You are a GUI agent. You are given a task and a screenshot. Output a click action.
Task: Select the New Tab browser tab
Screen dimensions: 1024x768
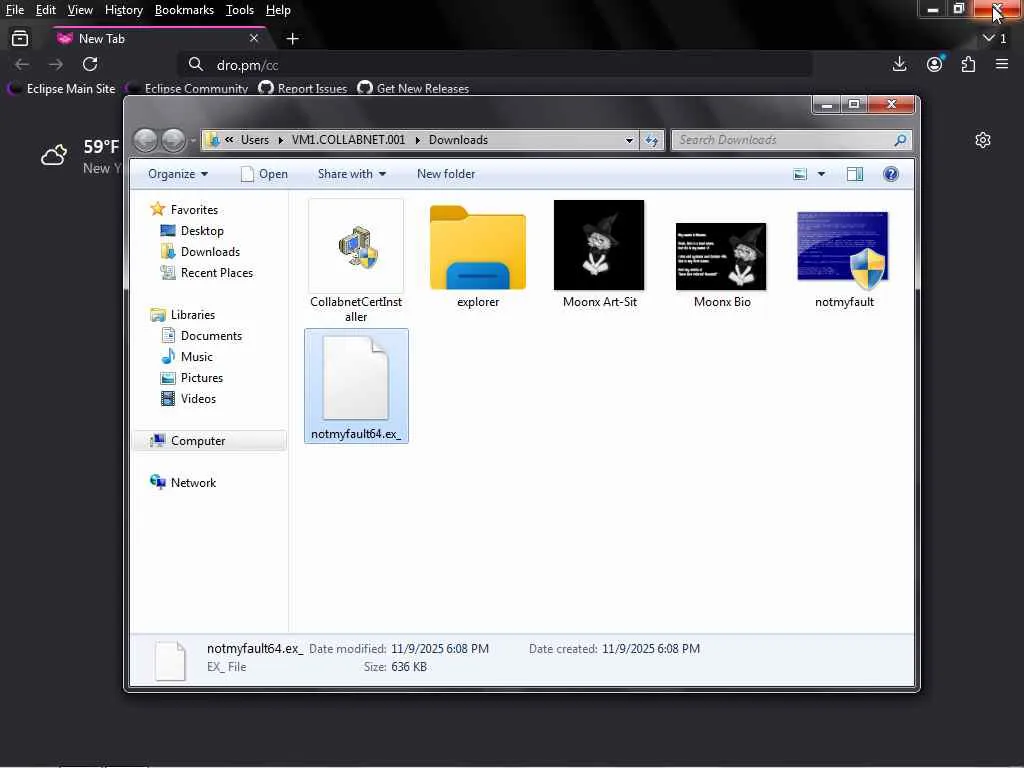160,39
